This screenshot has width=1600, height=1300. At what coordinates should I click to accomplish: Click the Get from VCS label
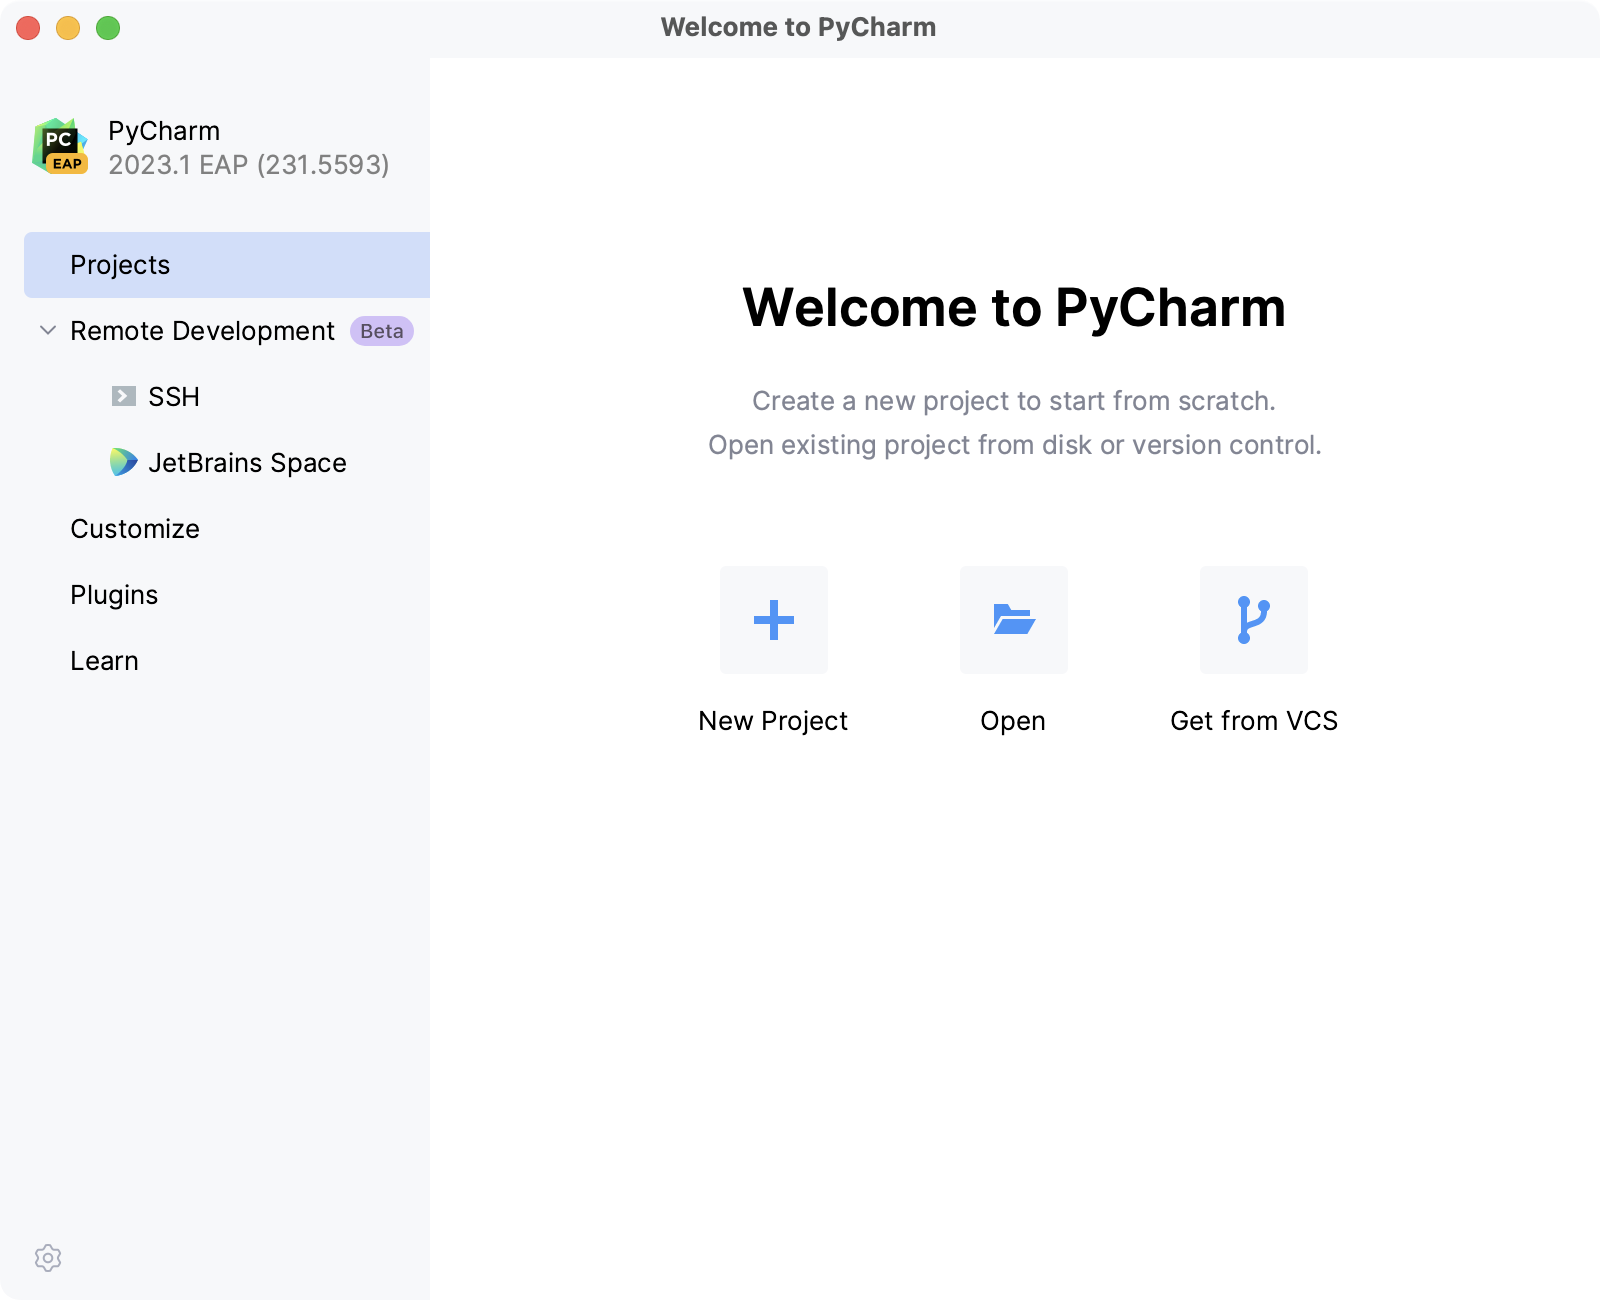coord(1254,720)
